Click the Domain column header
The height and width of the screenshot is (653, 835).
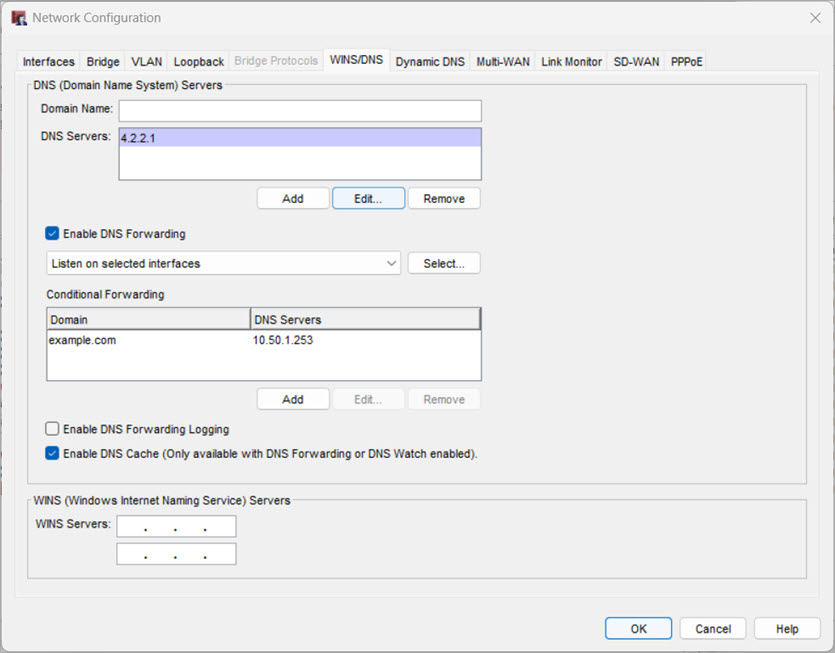[148, 320]
